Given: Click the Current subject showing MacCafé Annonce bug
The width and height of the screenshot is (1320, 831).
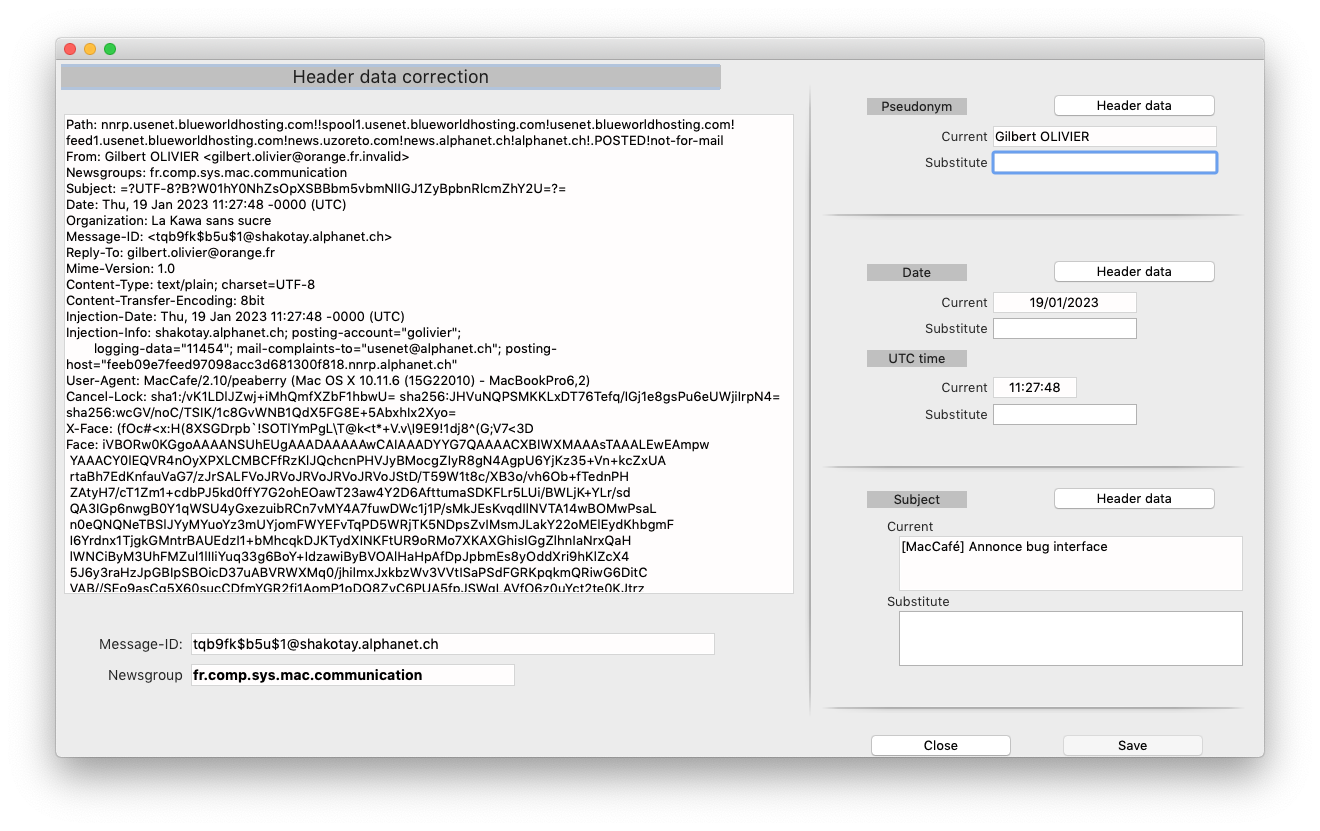Looking at the screenshot, I should tap(1070, 563).
